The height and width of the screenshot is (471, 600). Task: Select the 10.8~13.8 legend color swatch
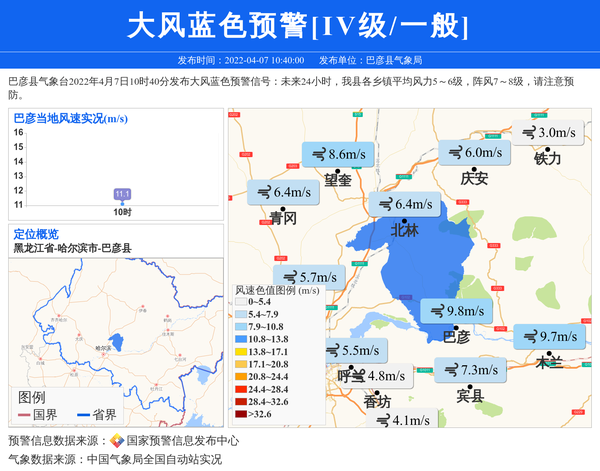[x=241, y=339]
